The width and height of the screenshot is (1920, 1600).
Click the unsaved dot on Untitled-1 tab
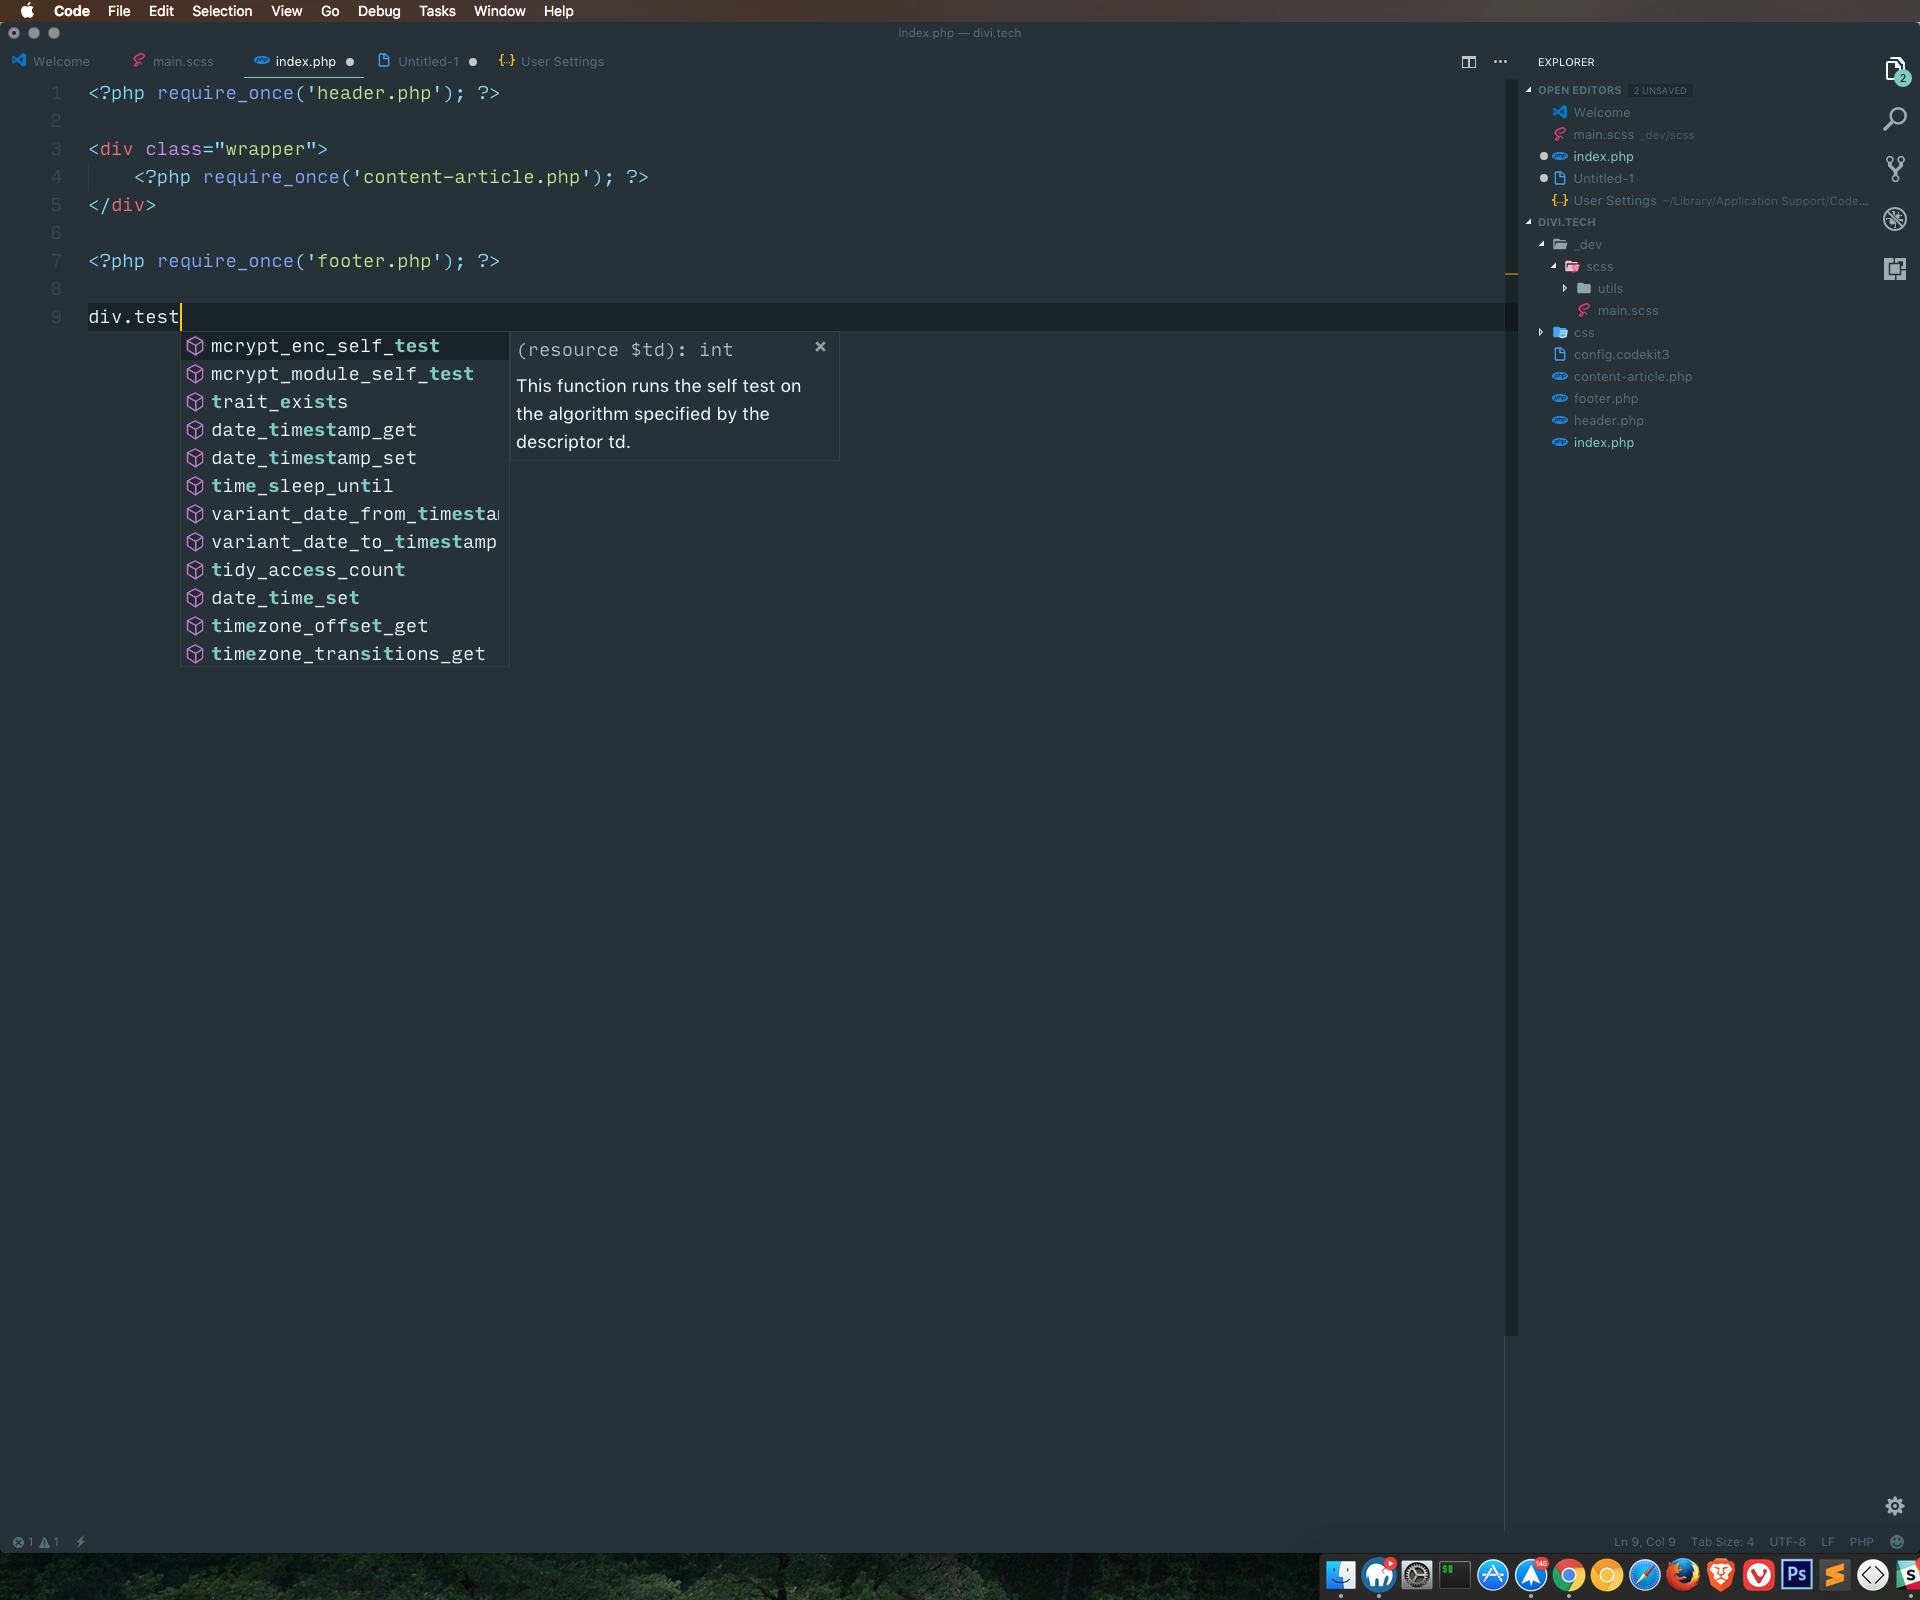473,62
